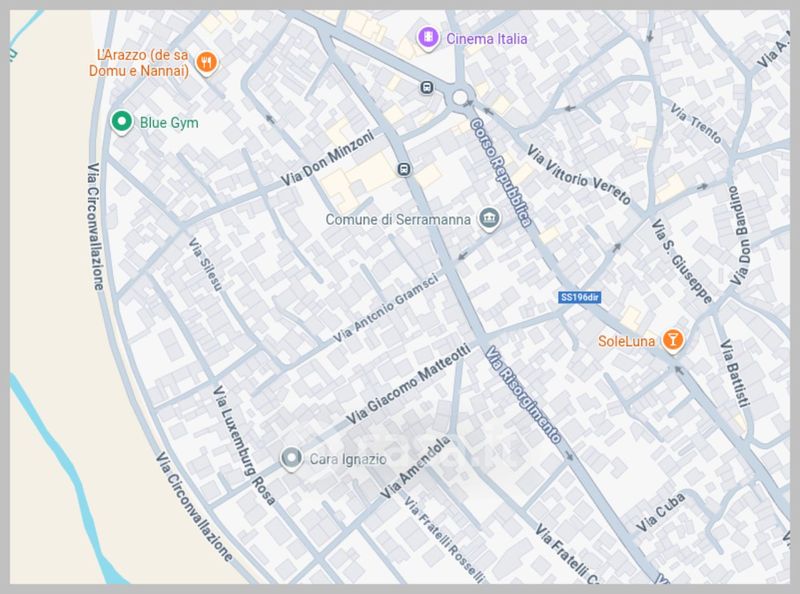Select the Via Battisti road label
800x594 pixels.
coord(733,374)
